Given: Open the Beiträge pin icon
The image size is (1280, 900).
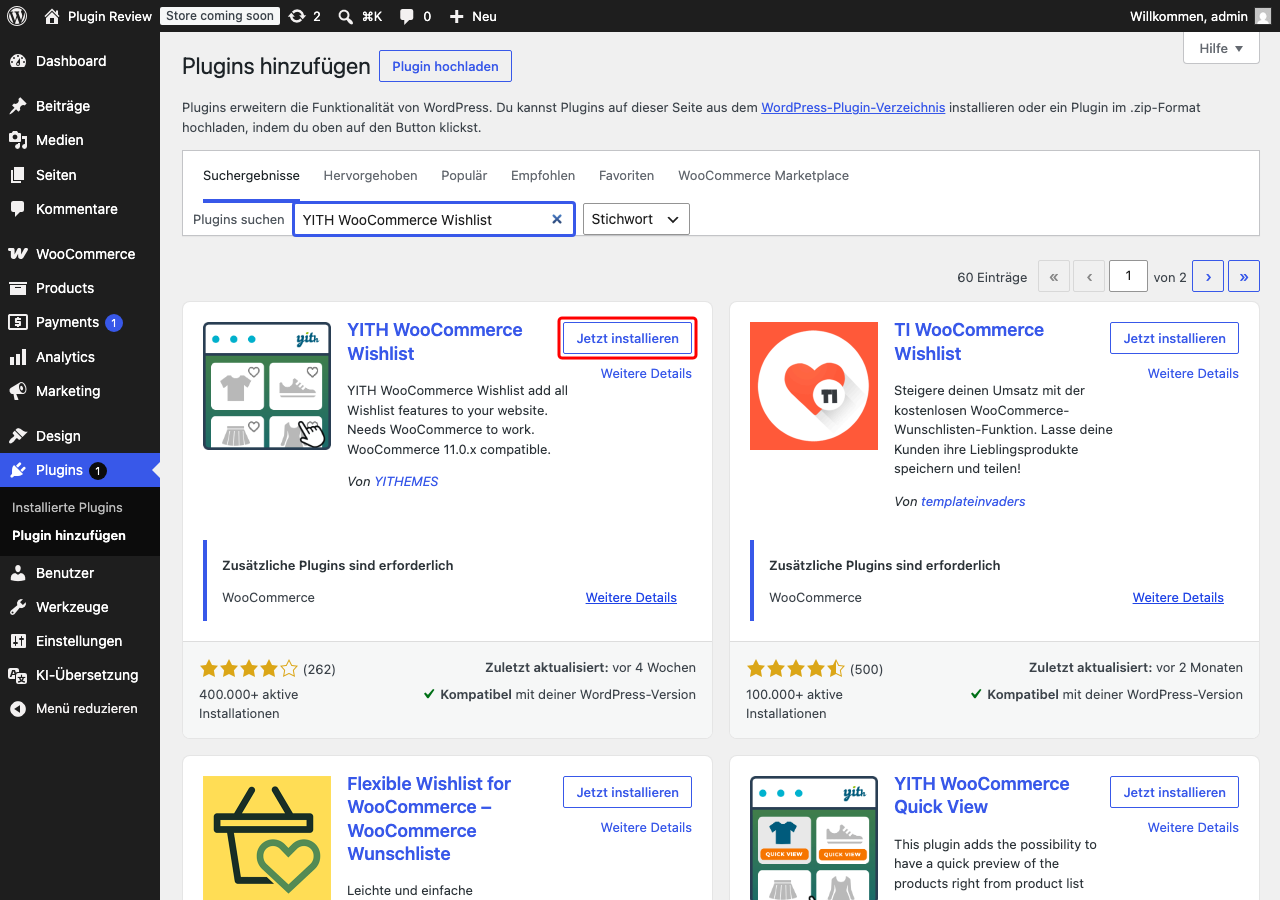Looking at the screenshot, I should coord(18,106).
